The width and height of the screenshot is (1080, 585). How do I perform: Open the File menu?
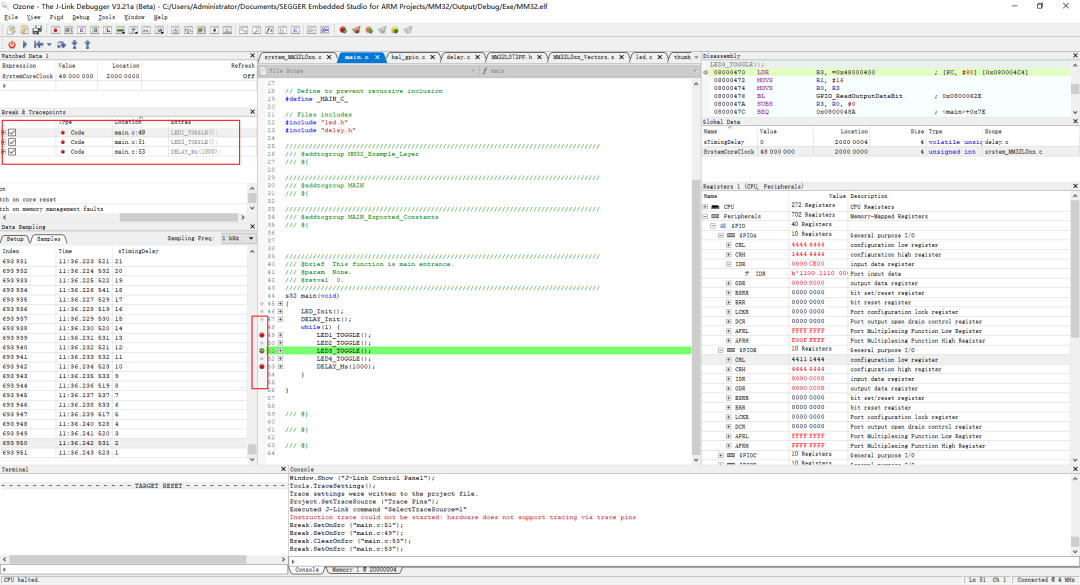pos(11,17)
